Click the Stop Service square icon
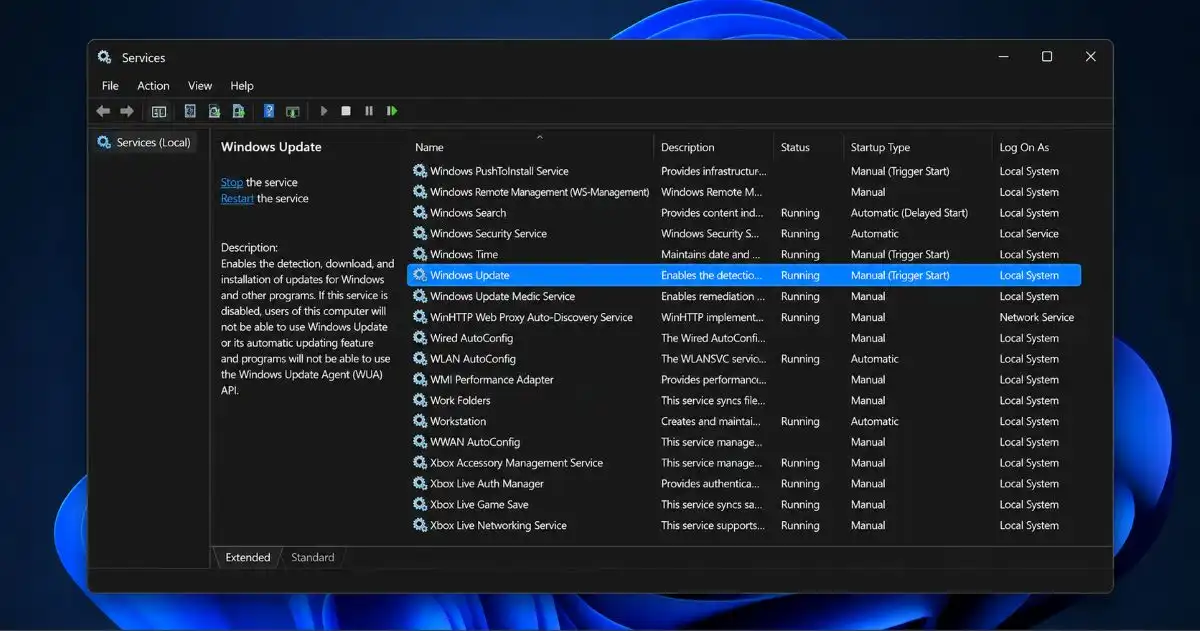The image size is (1200, 631). click(346, 111)
